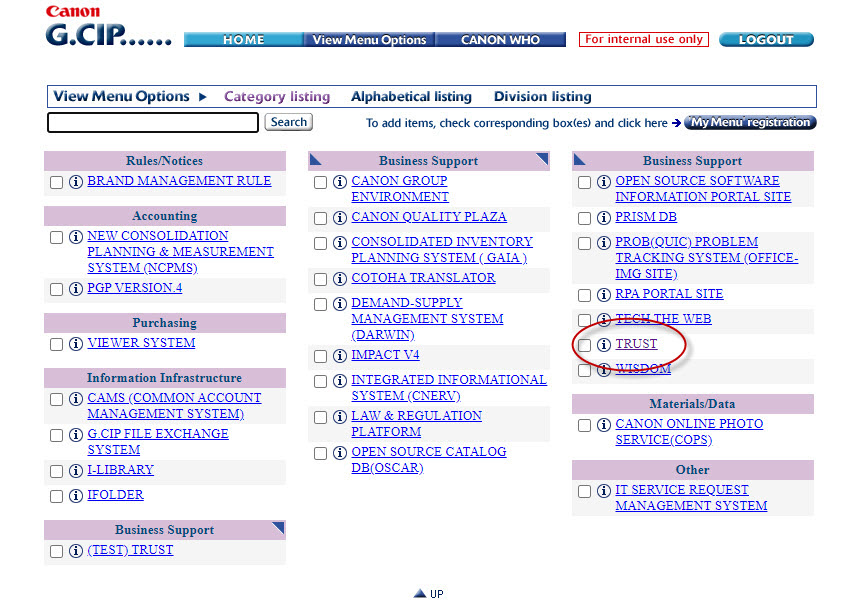Open info icon for LAW & REGULATION PLATFORM
Screen dimensions: 865x600
pyautogui.click(x=340, y=417)
